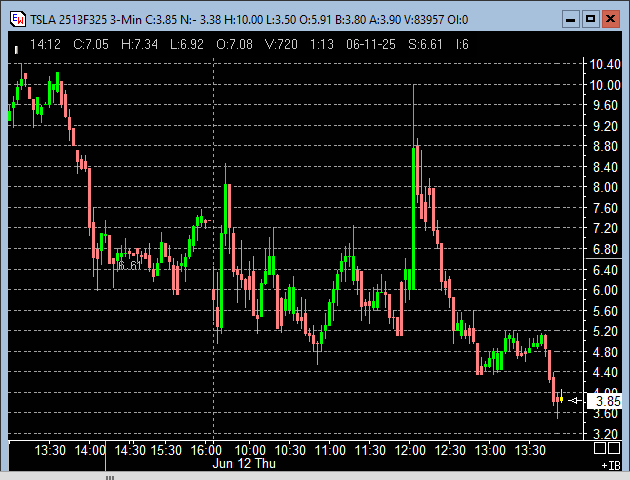Close the TSLA chart window
630x480 pixels.
(611, 19)
